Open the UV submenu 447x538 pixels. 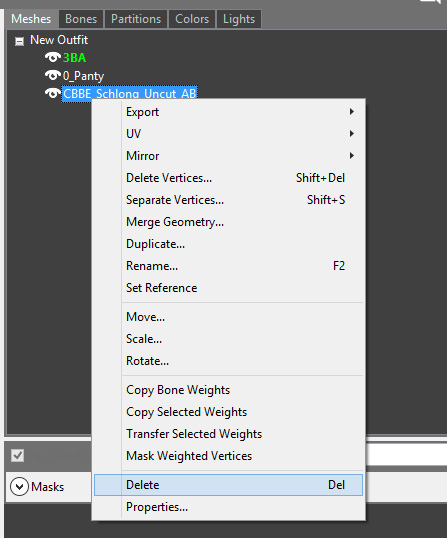228,134
